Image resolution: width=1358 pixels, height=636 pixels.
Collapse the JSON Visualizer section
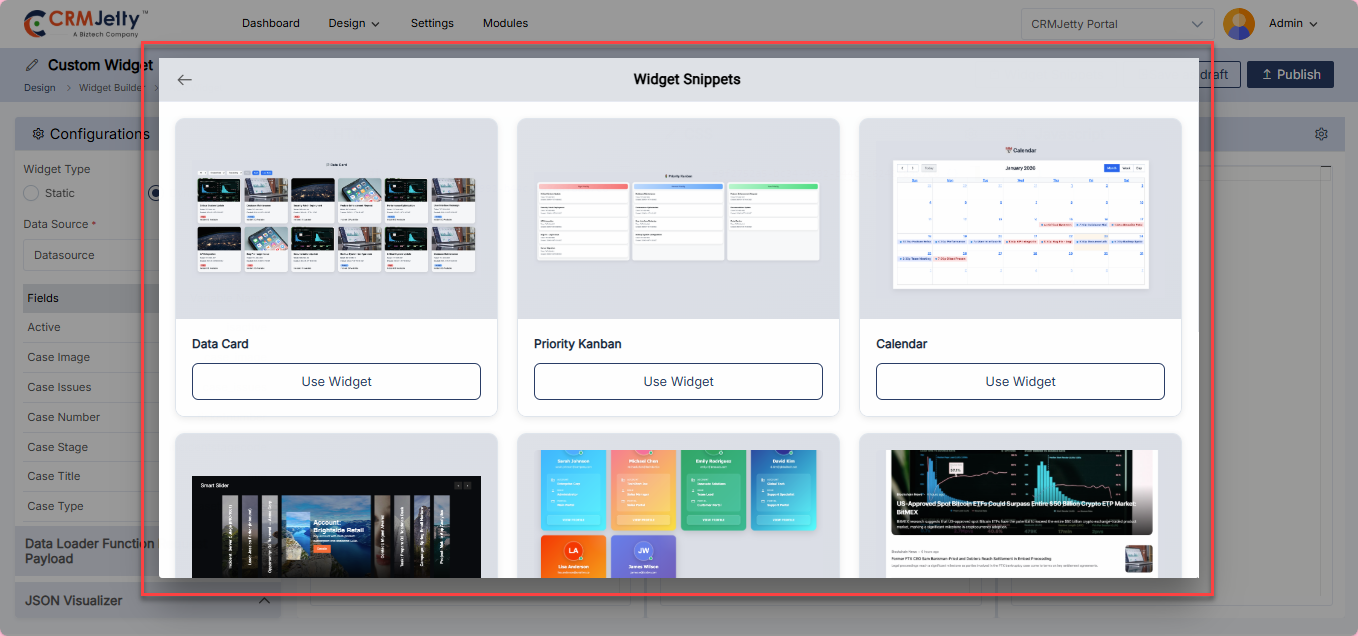coord(264,601)
